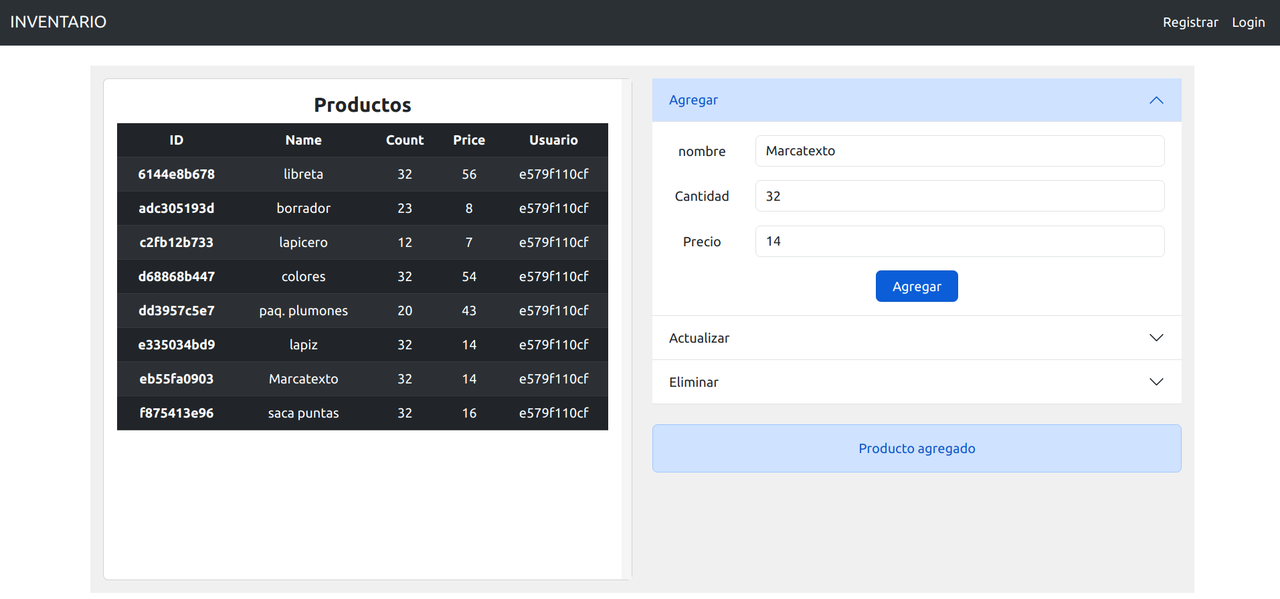Screen dimensions: 1280x599
Task: Select the price 16 of saca puntas
Action: (469, 413)
